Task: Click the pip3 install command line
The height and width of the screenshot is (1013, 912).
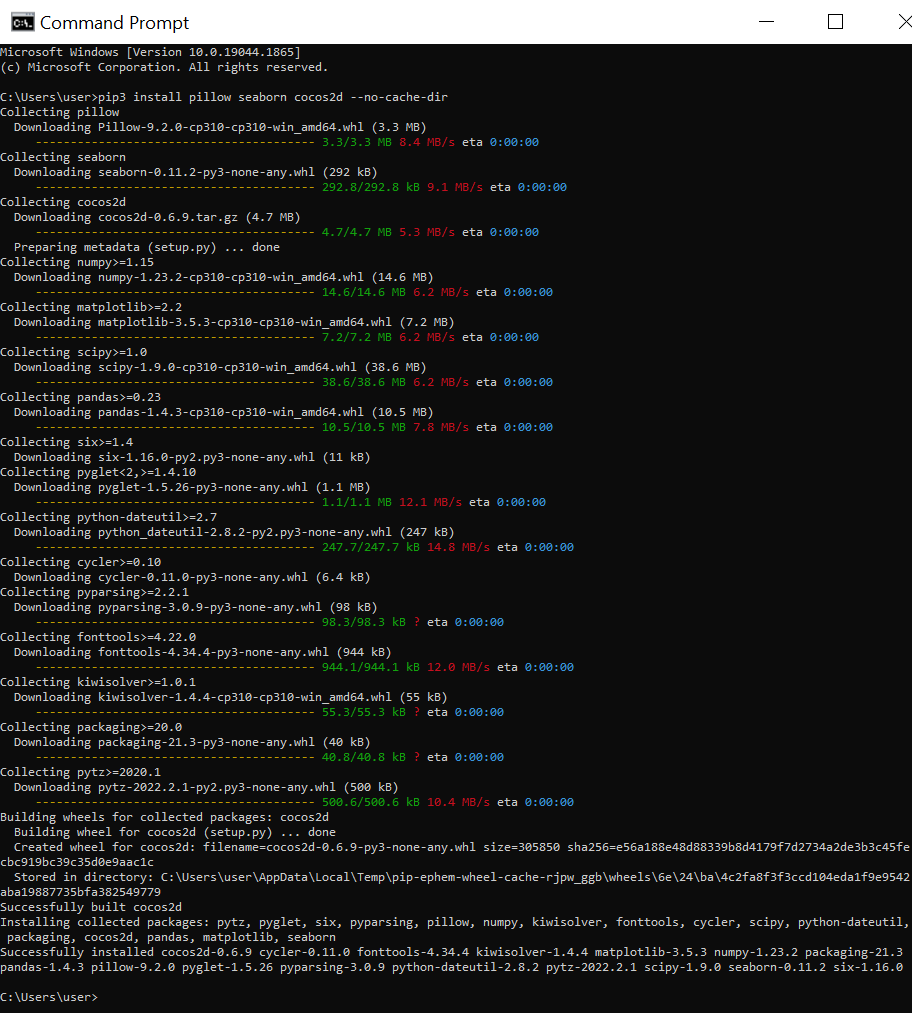Action: (224, 97)
